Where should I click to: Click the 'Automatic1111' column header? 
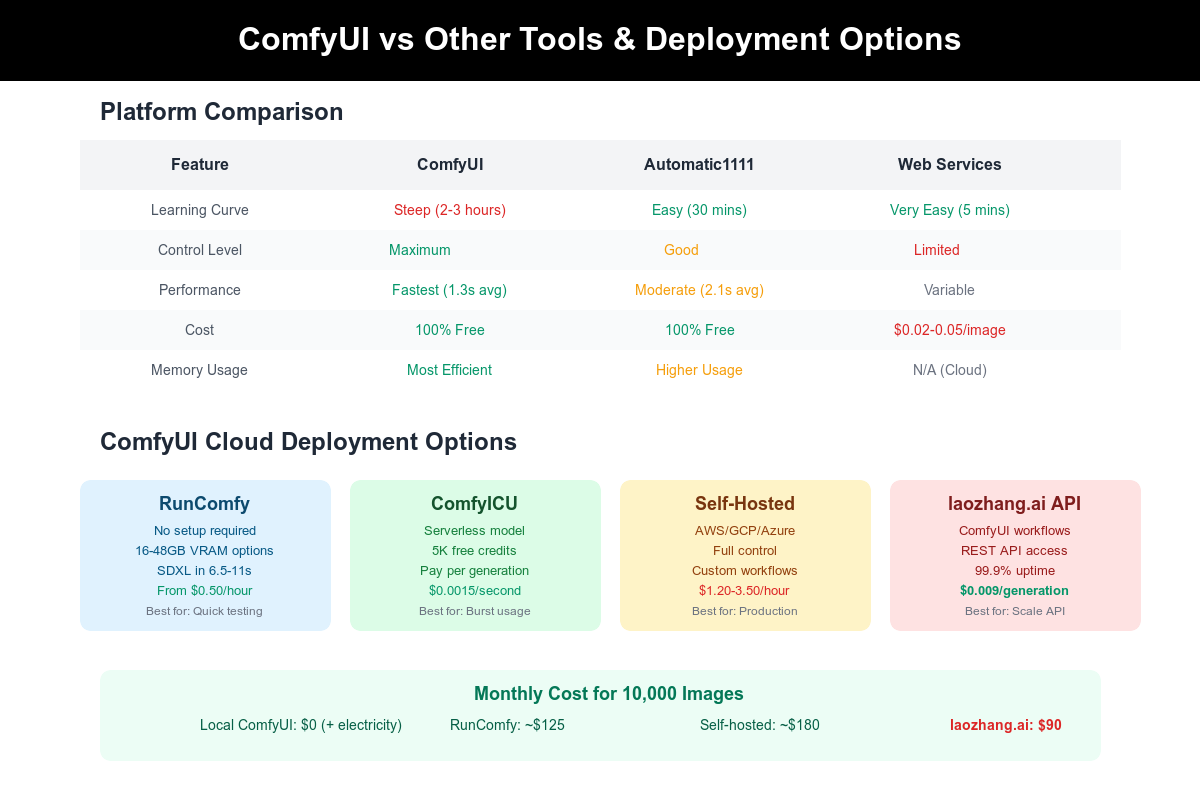(699, 164)
